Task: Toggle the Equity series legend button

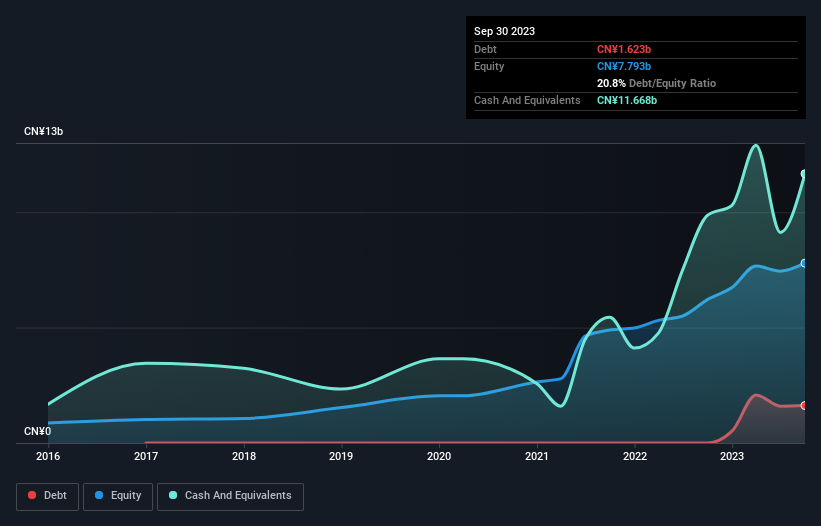Action: click(118, 496)
